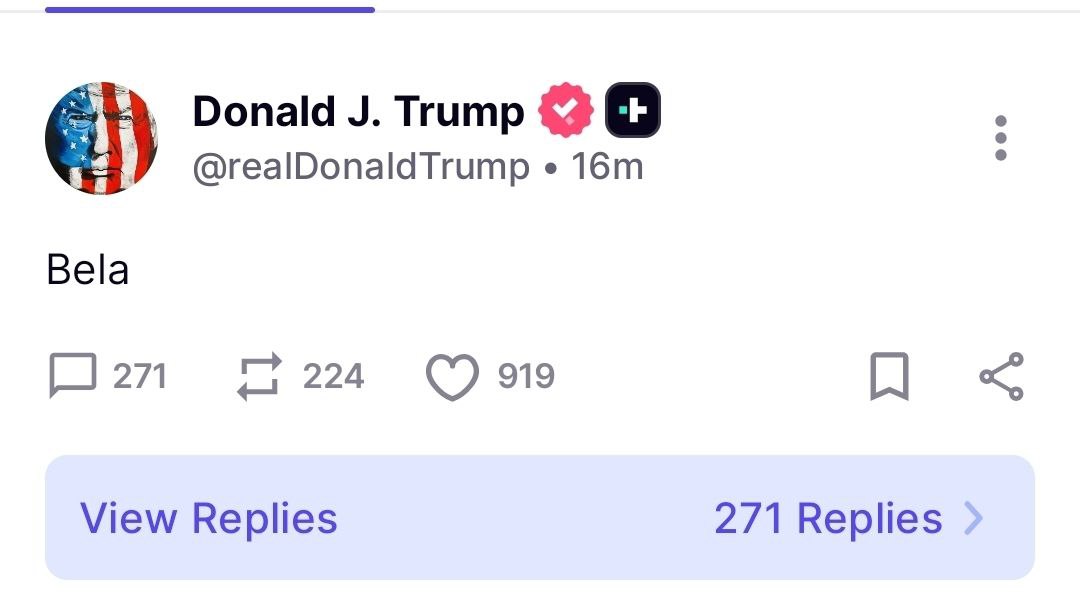Expand the 271 Replies chevron arrow
The width and height of the screenshot is (1080, 597).
pos(973,518)
